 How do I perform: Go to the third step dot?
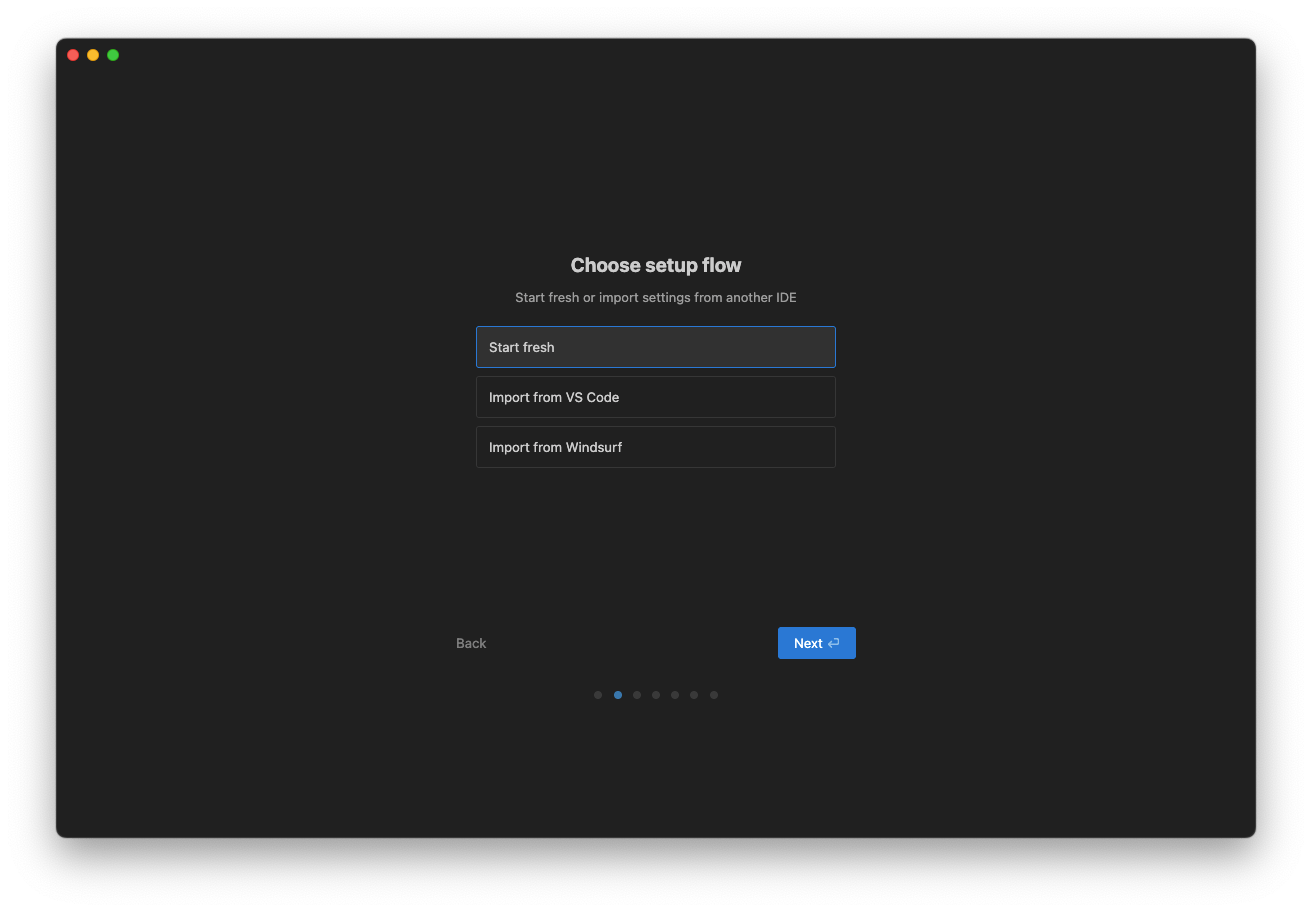coord(637,695)
